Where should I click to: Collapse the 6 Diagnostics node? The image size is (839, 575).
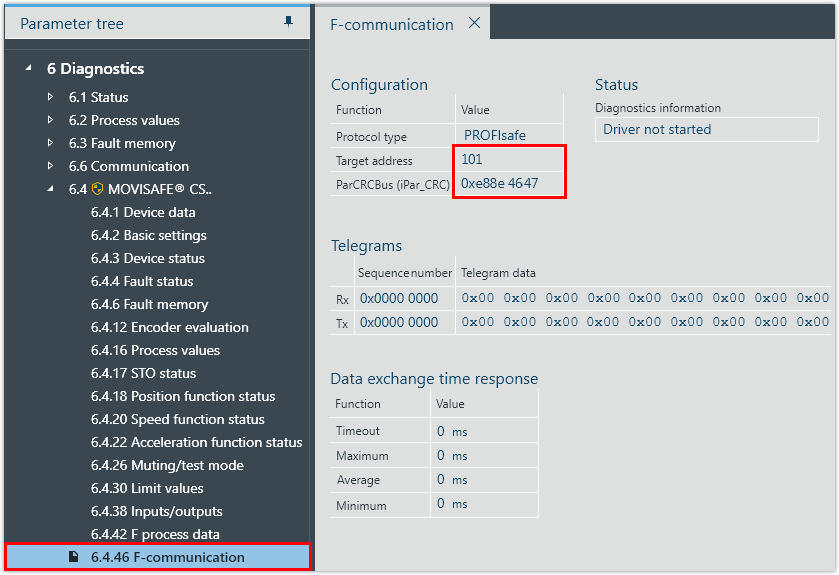(28, 69)
